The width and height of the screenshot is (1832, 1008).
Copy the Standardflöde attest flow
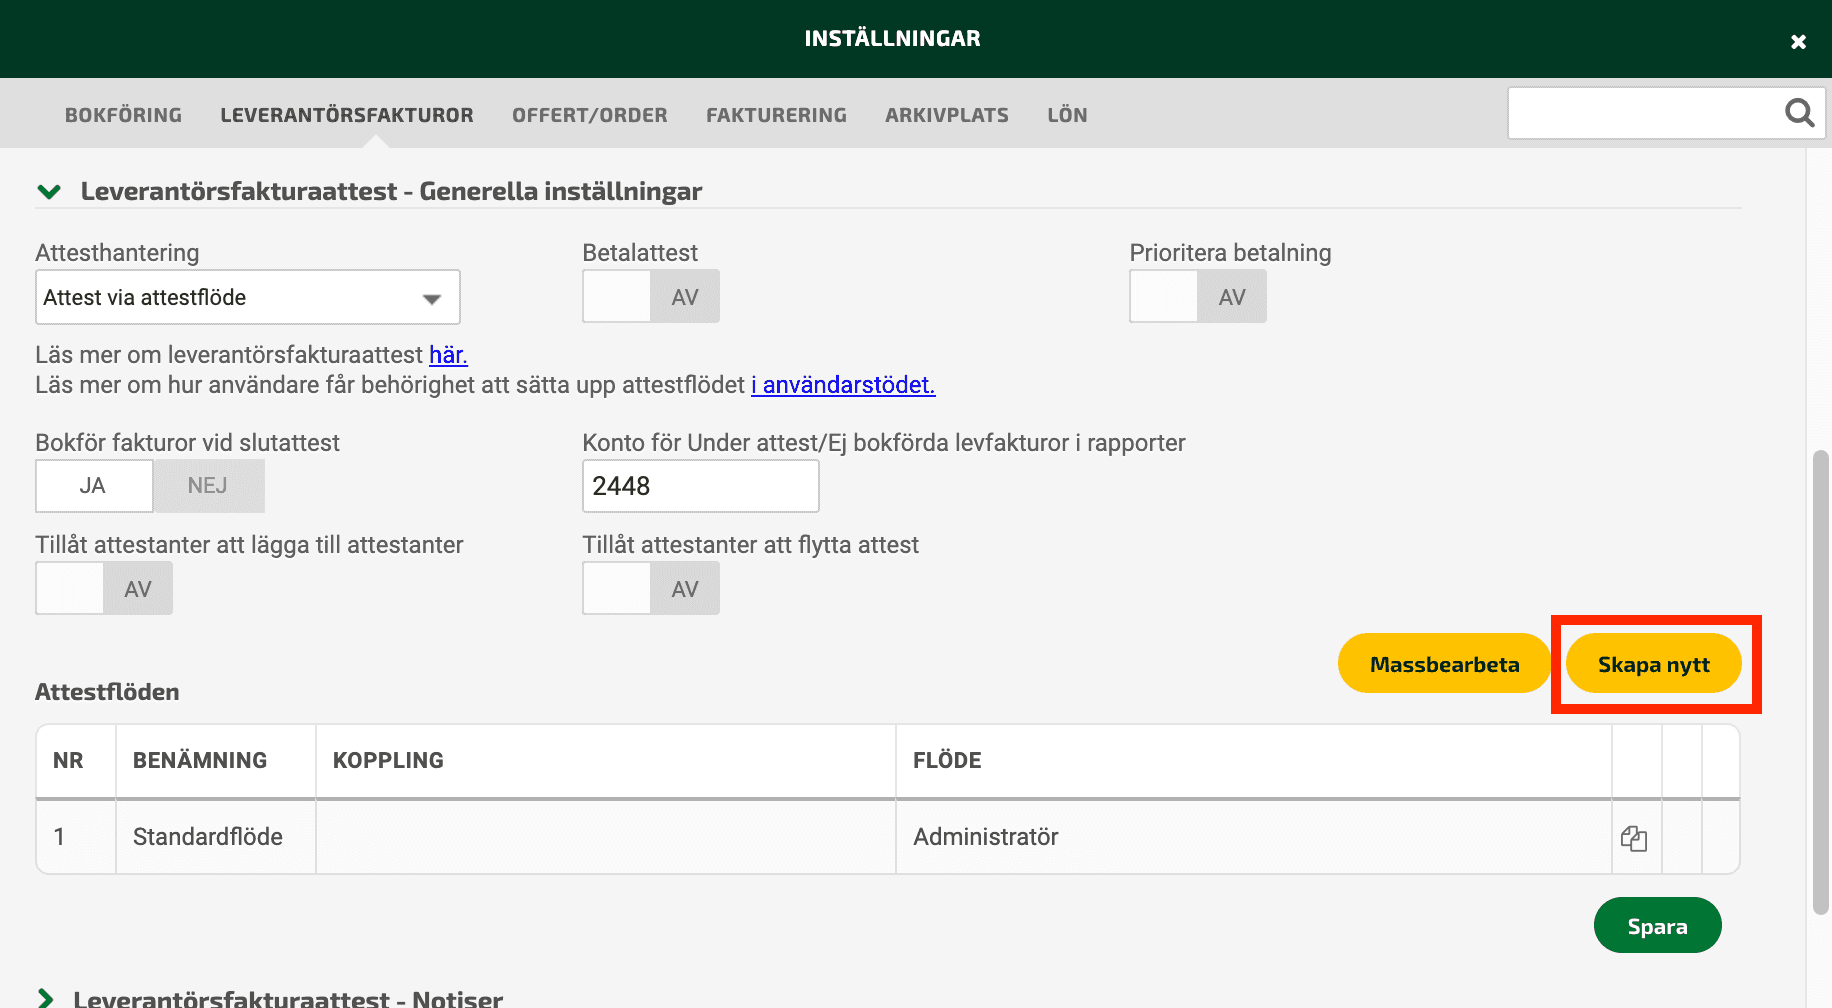click(1634, 838)
